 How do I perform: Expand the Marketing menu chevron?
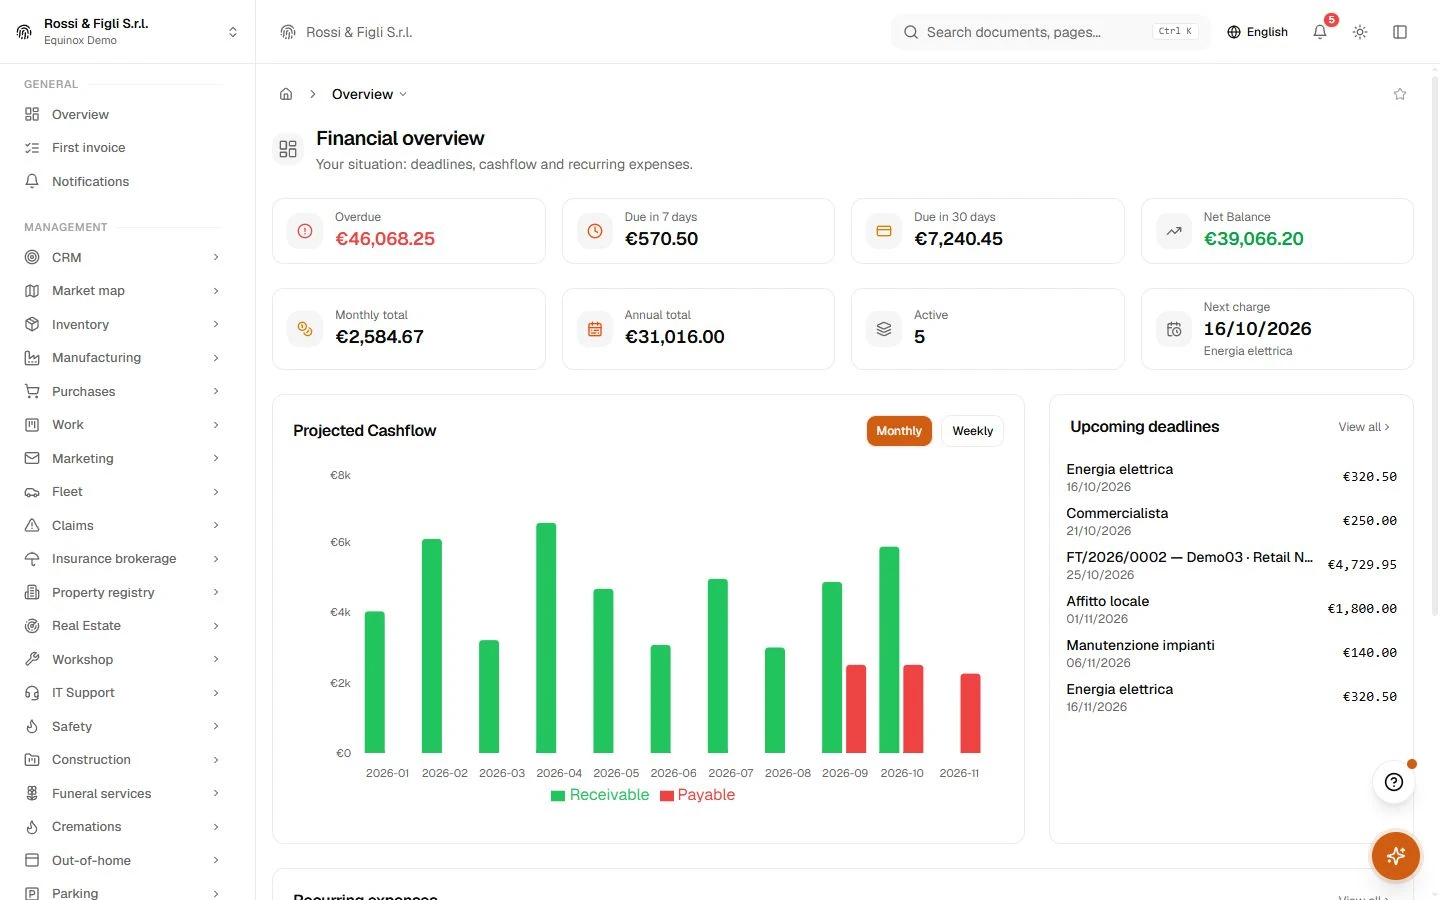(x=216, y=458)
